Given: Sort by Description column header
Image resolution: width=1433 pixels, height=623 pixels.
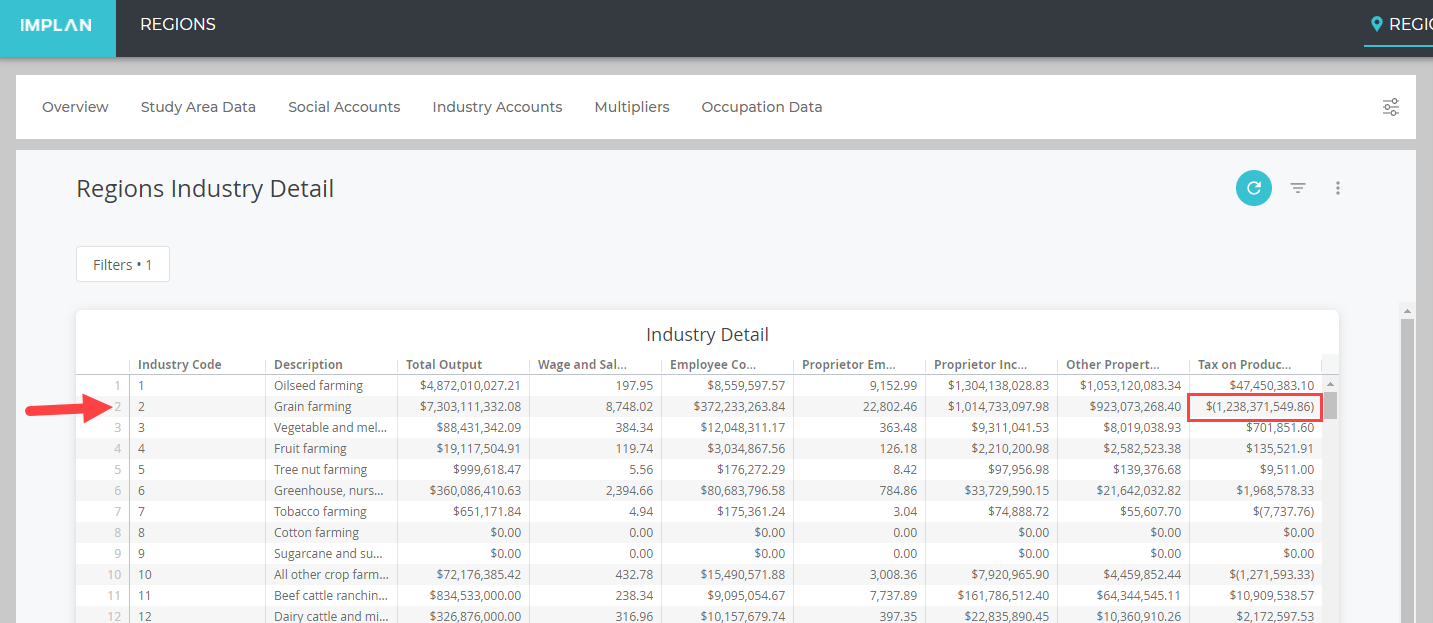Looking at the screenshot, I should (308, 365).
